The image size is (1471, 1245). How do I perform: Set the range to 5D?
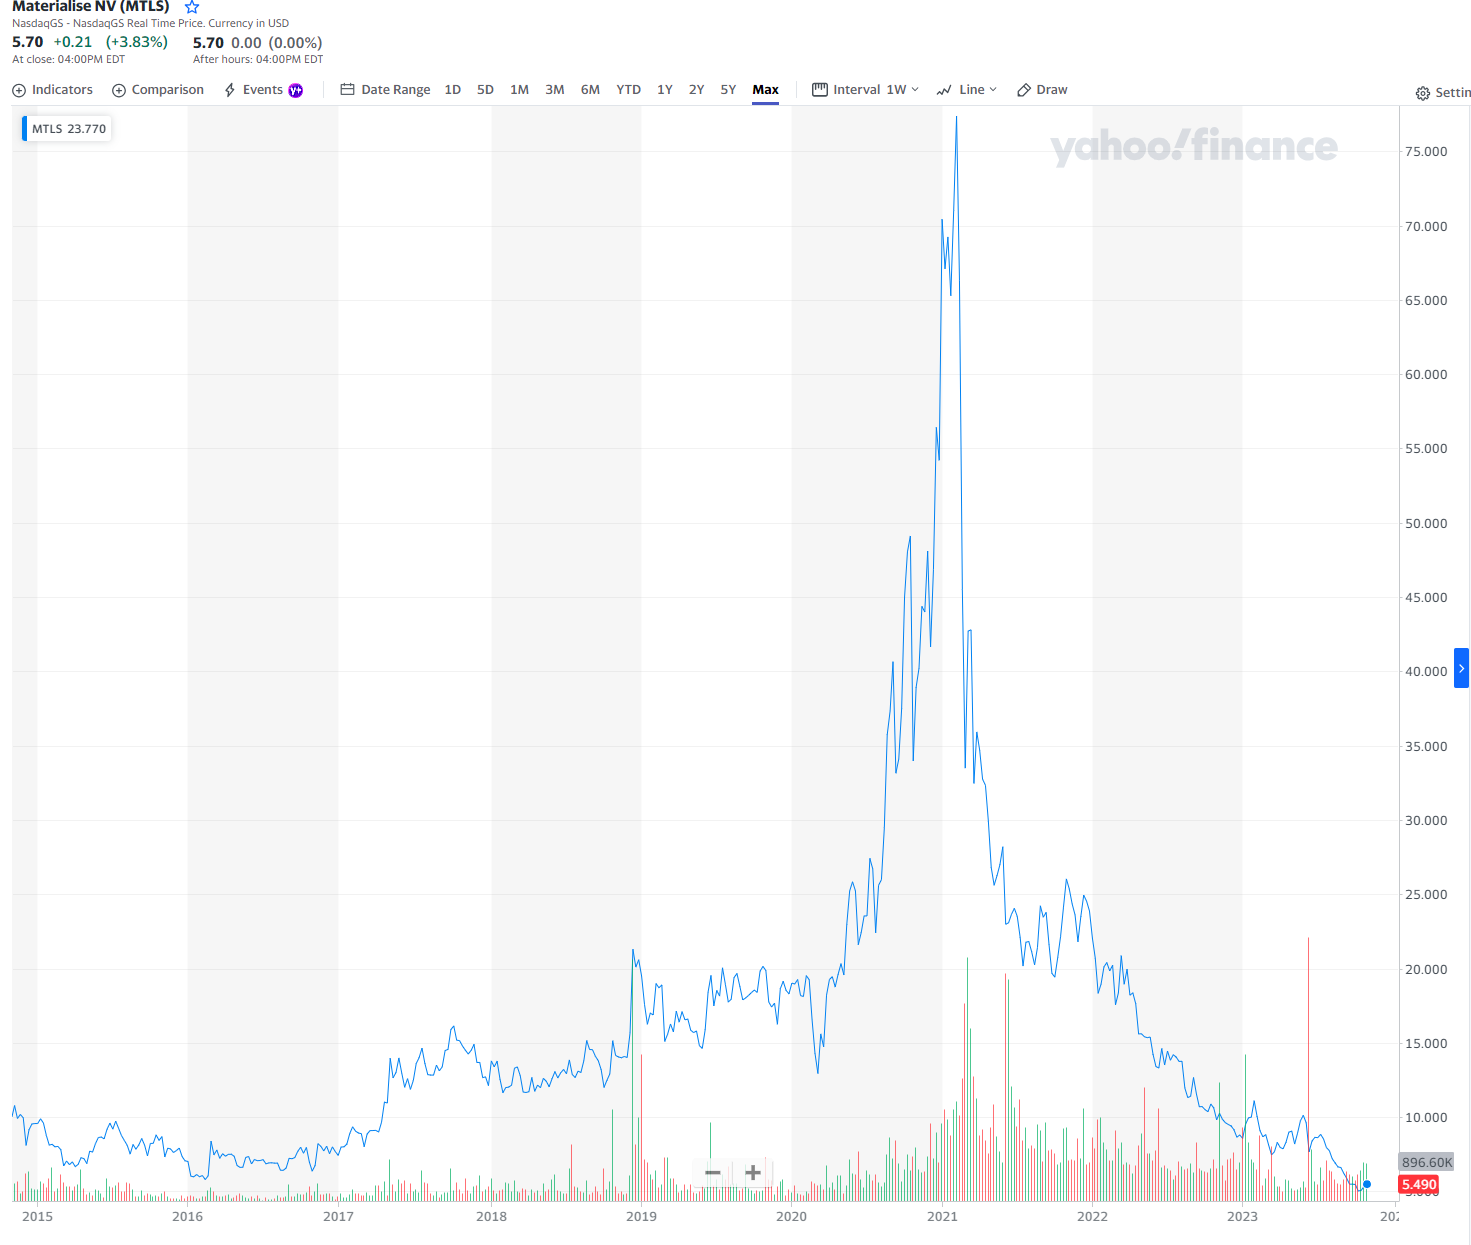485,90
